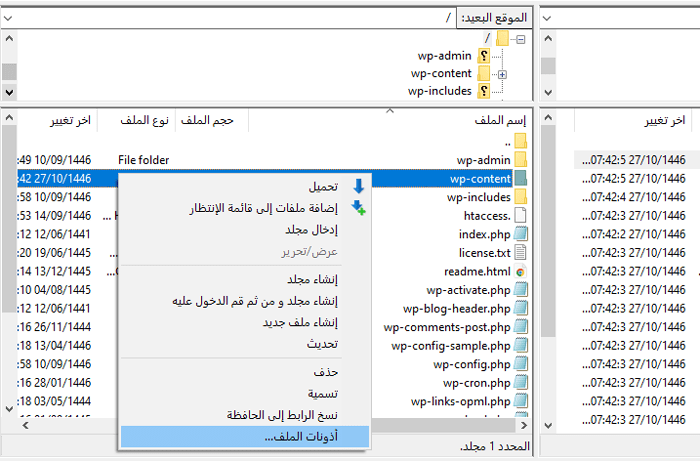Click the root '/' folder icon in tree

pyautogui.click(x=503, y=38)
